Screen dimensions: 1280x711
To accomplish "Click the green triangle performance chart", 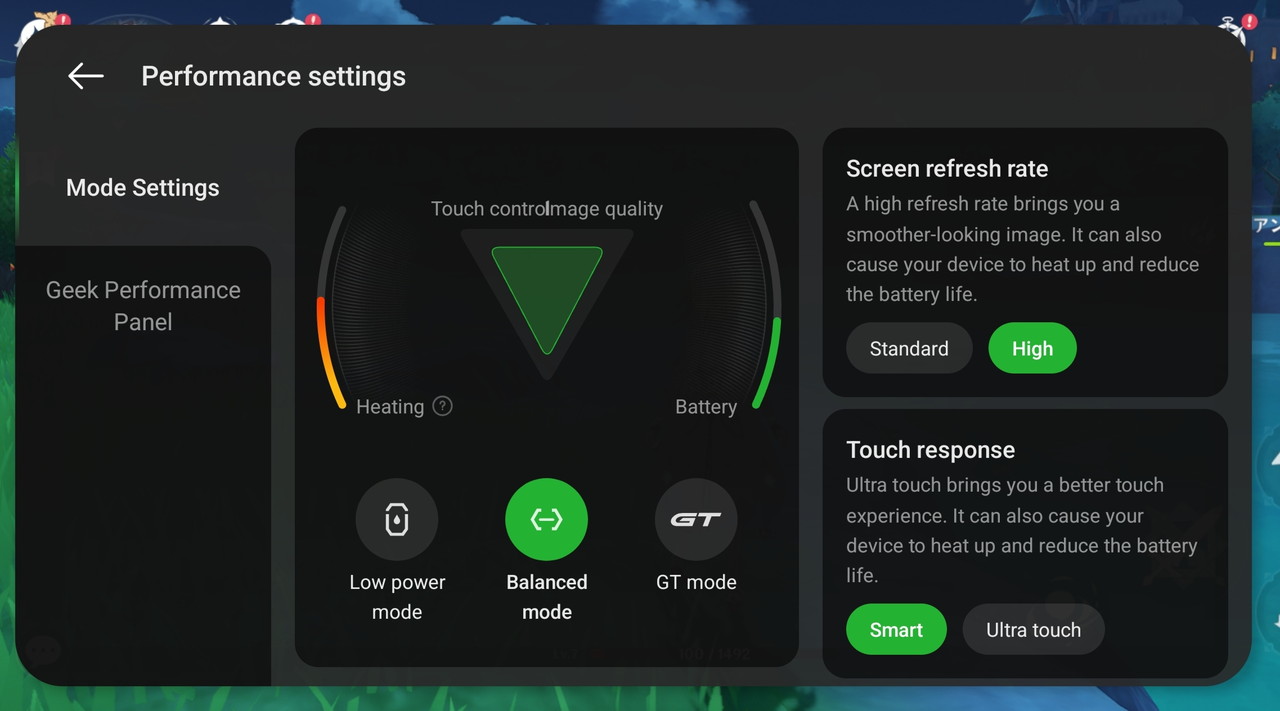I will (x=547, y=292).
